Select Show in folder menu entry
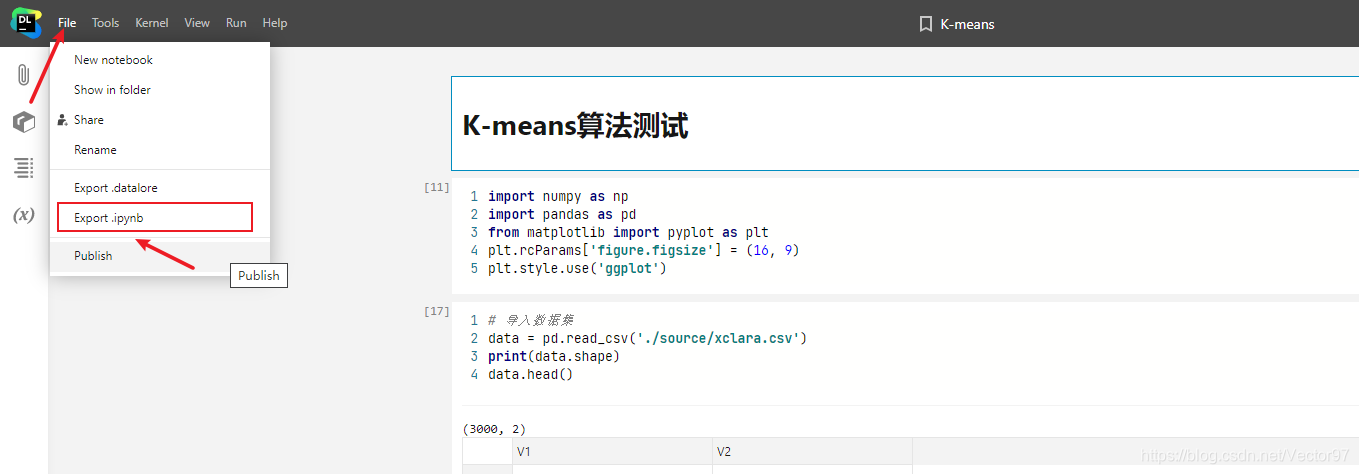 [x=160, y=90]
